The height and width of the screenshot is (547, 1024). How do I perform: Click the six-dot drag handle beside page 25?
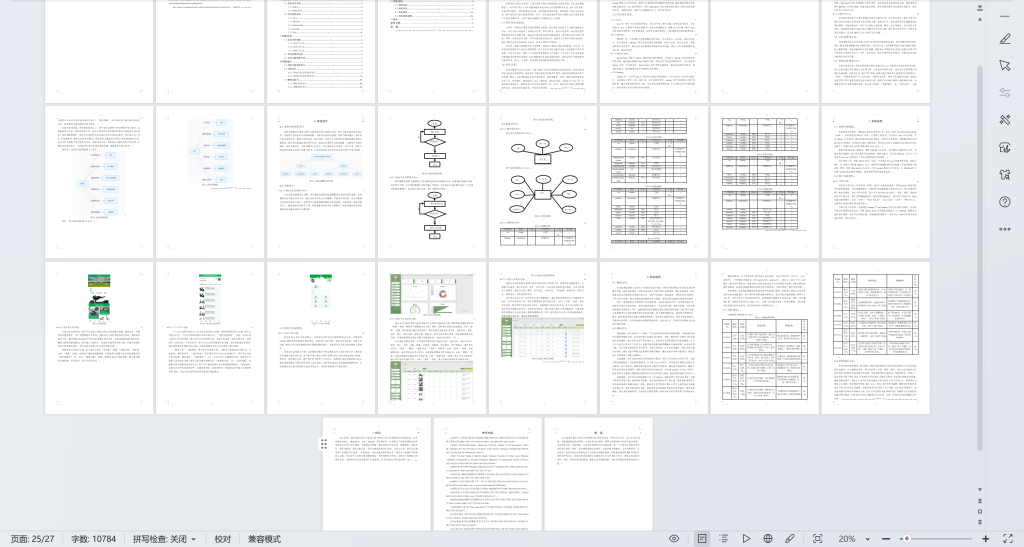tap(324, 445)
